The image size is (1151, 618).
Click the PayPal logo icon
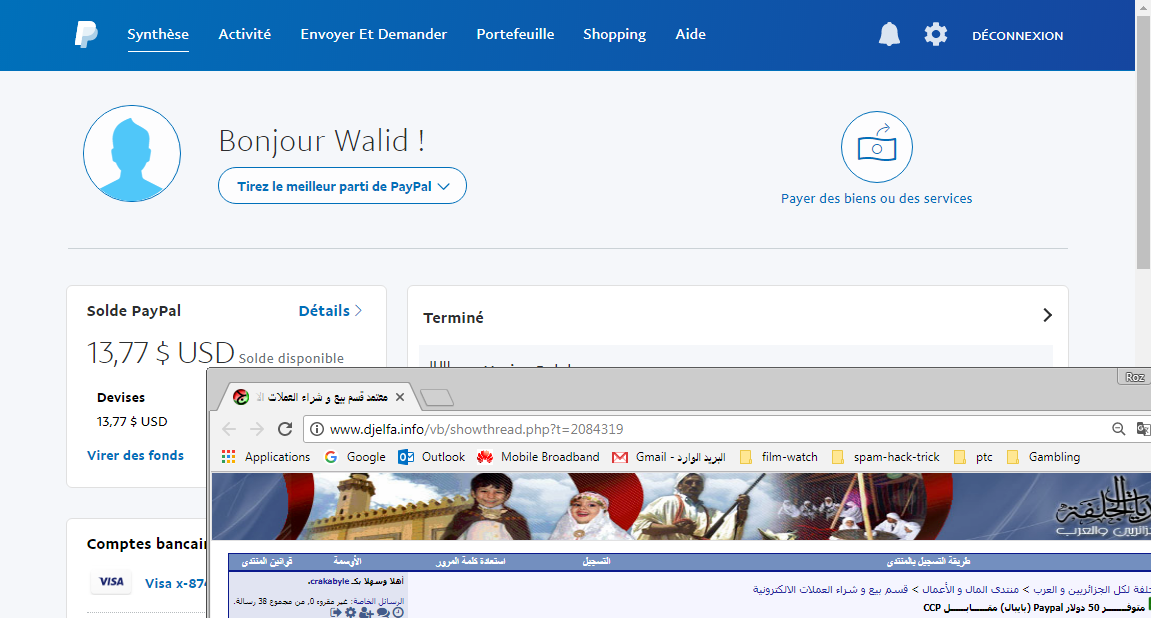click(x=86, y=34)
